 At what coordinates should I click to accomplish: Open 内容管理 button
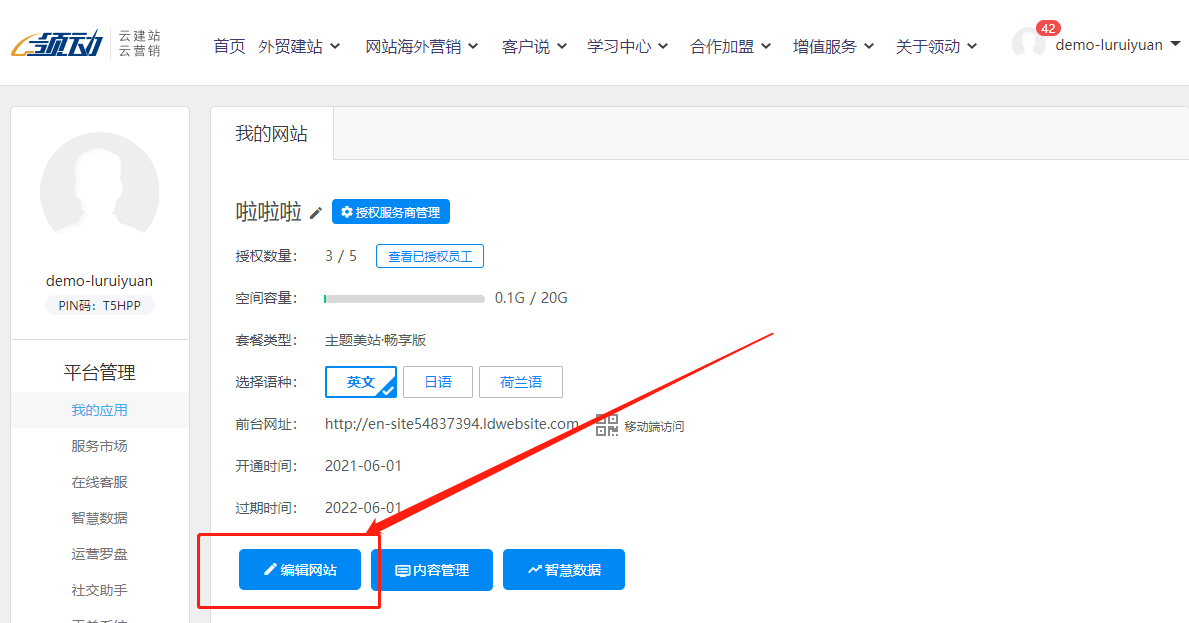(431, 570)
